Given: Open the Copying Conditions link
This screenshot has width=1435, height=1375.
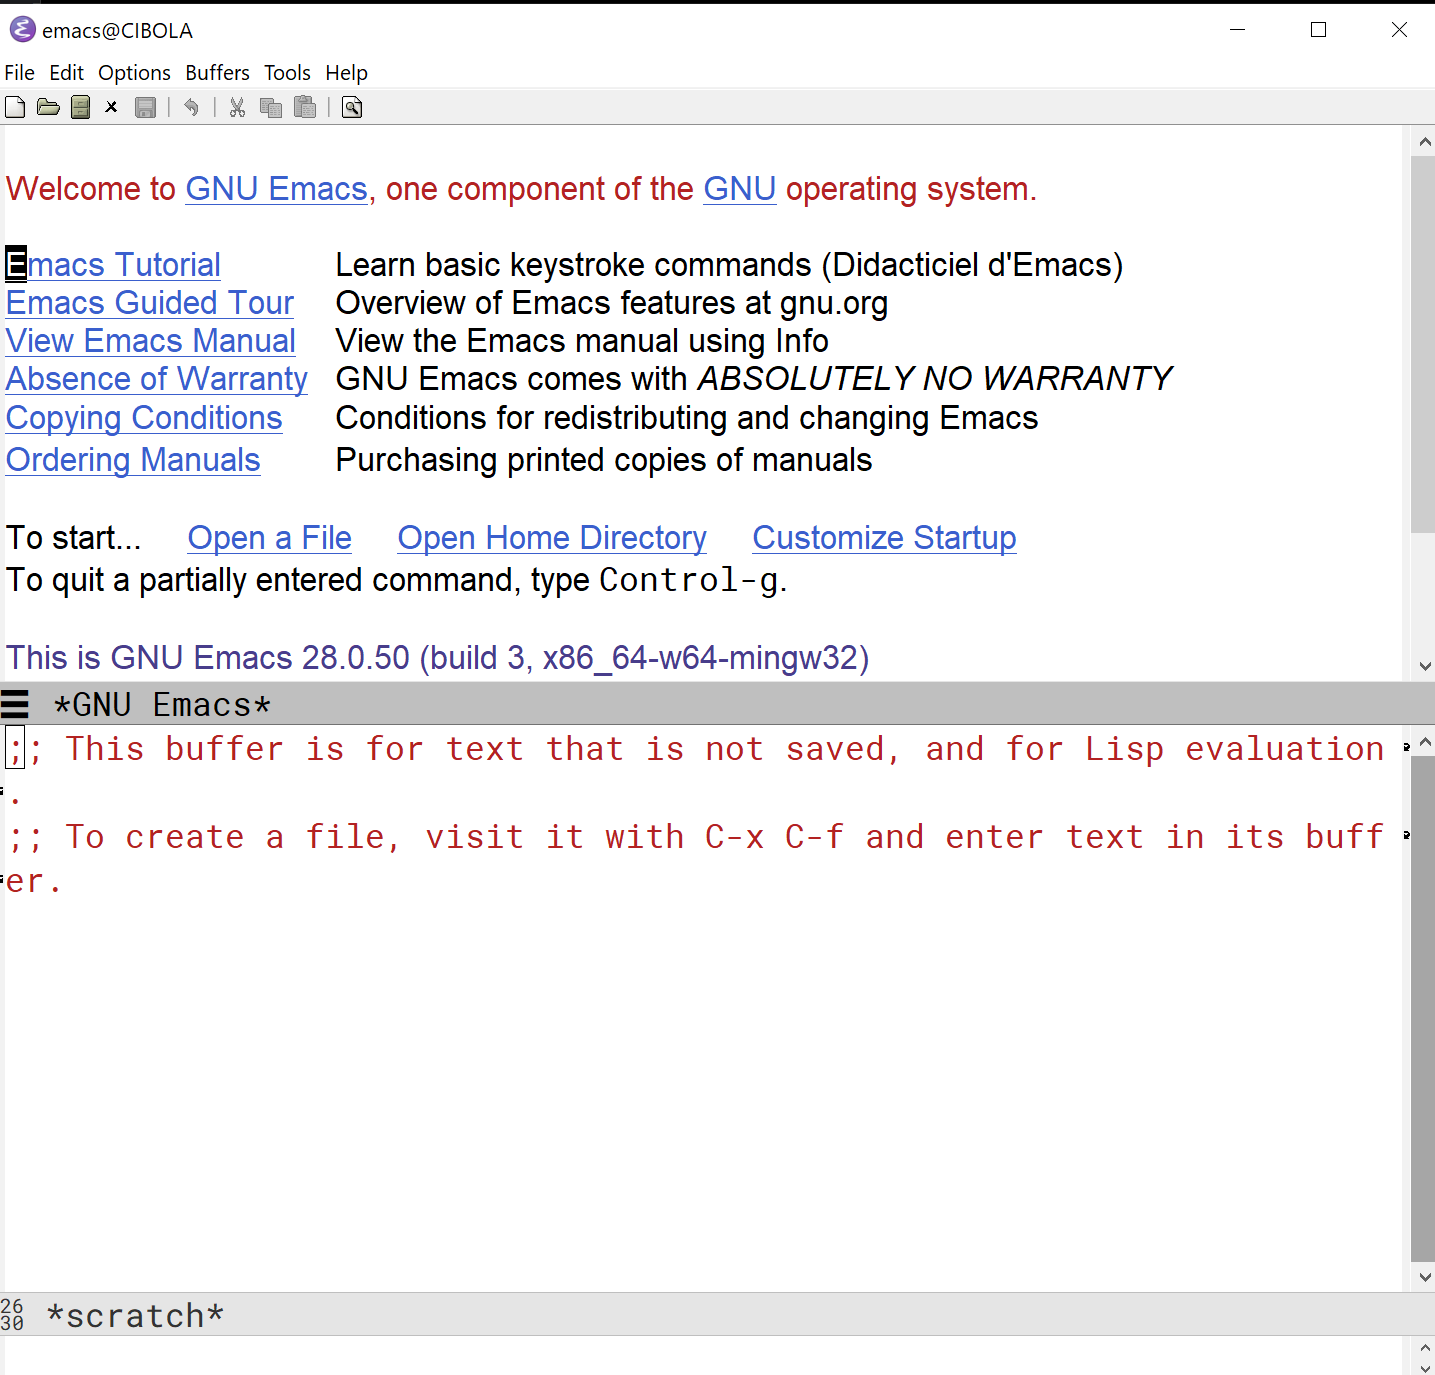Looking at the screenshot, I should [144, 418].
